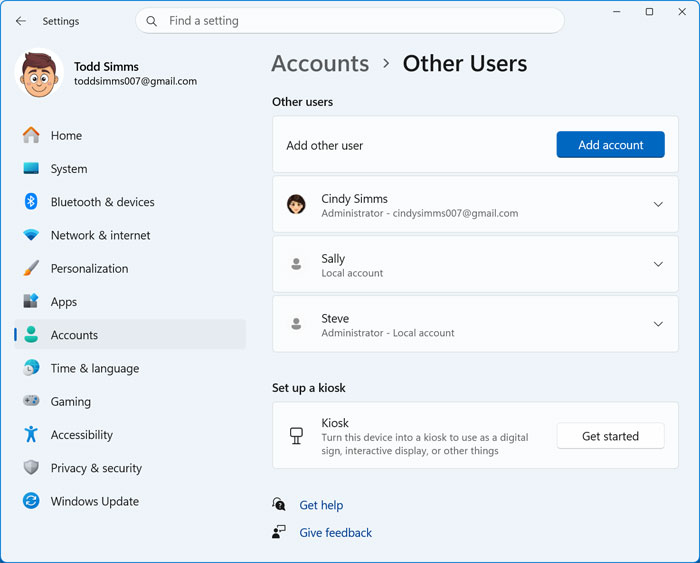Click "Add other user" label
This screenshot has height=563, width=700.
(325, 146)
